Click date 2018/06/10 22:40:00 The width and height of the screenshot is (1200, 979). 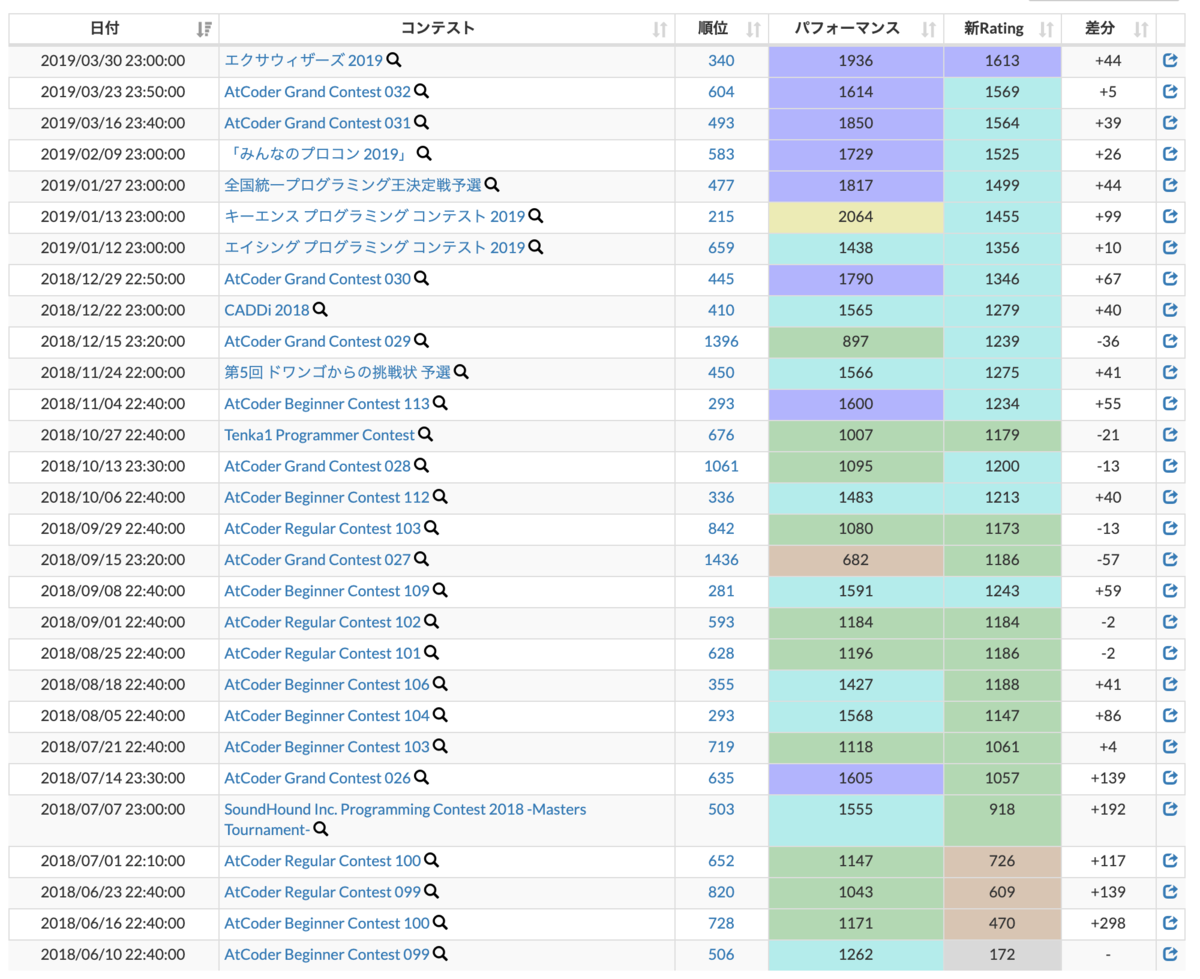pos(113,954)
